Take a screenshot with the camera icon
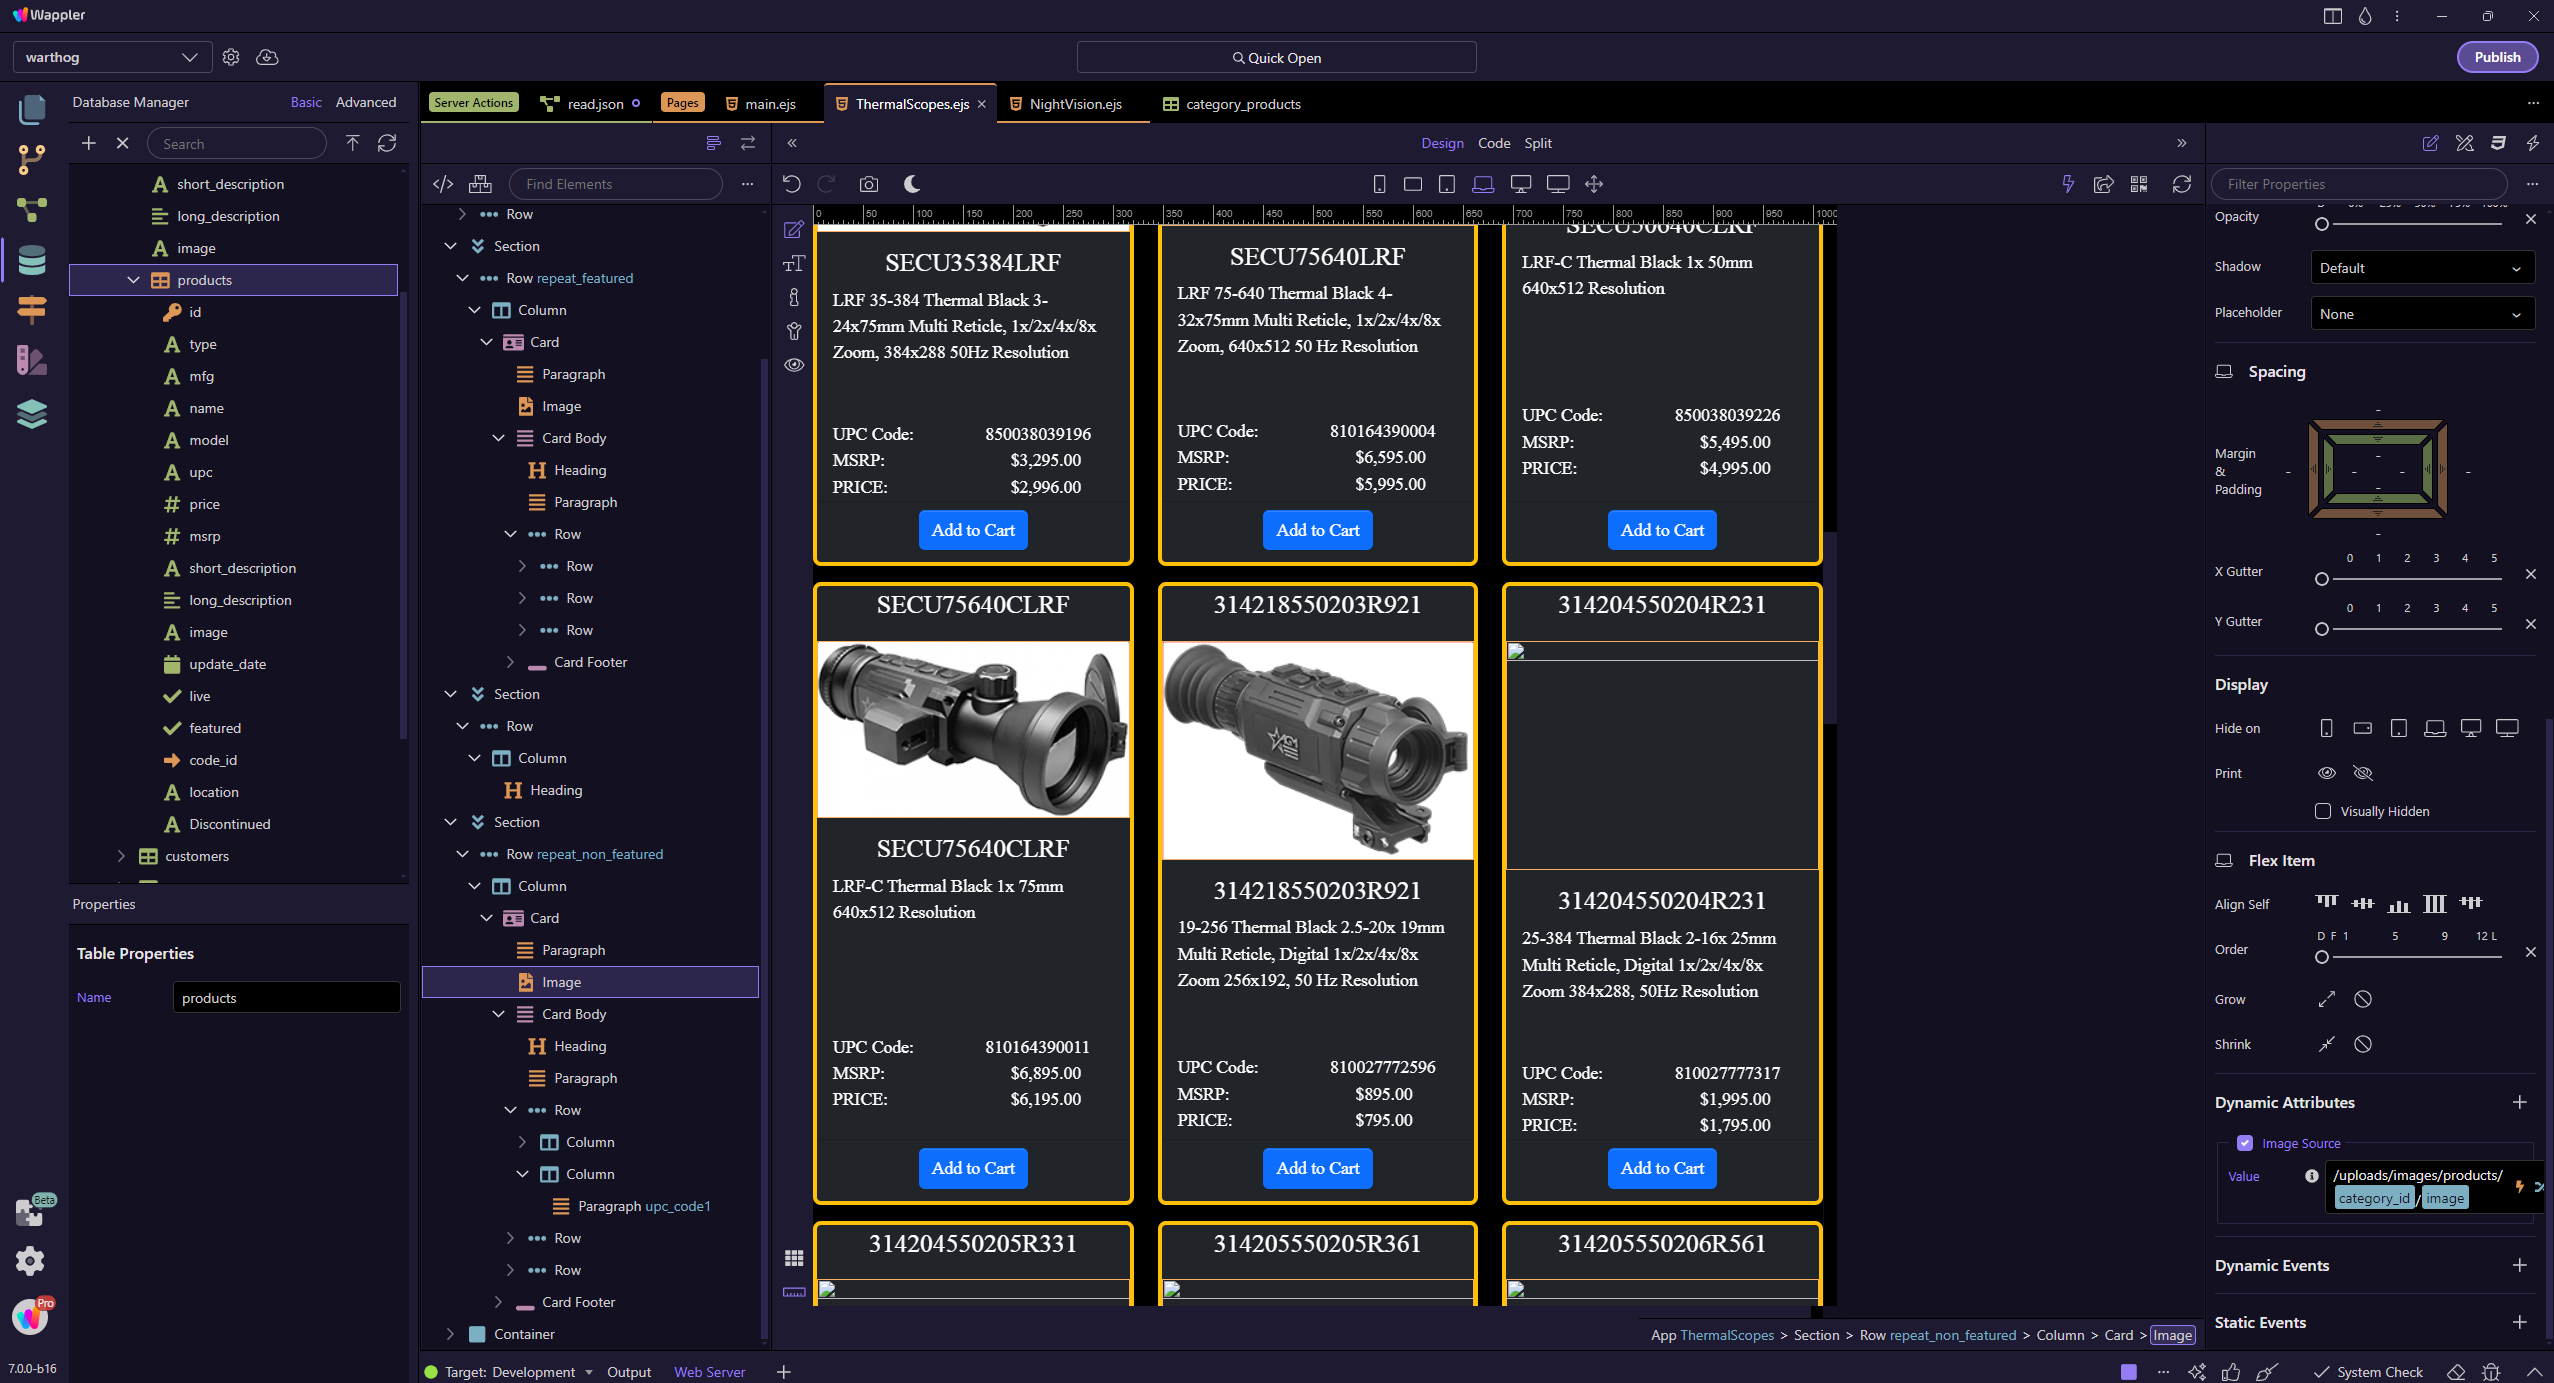 coord(869,184)
